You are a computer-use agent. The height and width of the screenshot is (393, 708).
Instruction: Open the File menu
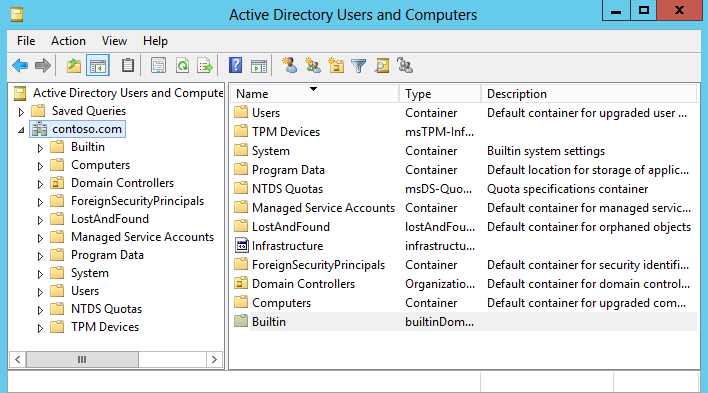pos(26,41)
